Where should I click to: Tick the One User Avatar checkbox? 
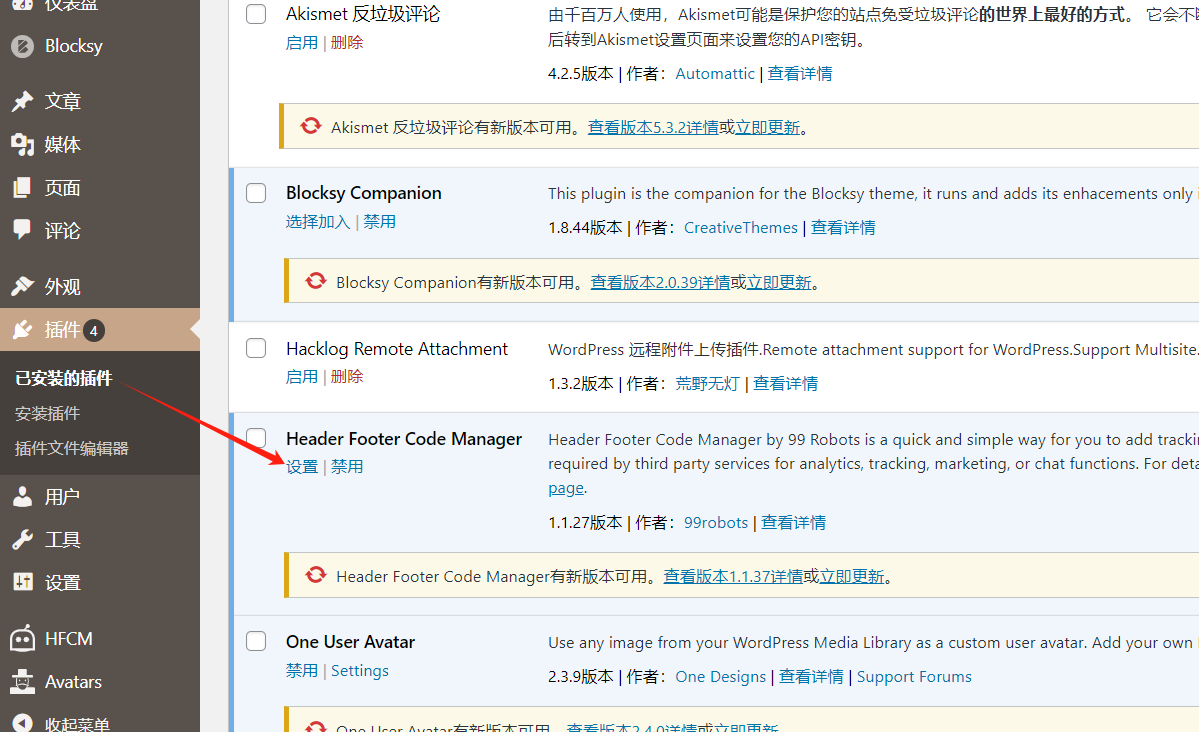(x=256, y=641)
